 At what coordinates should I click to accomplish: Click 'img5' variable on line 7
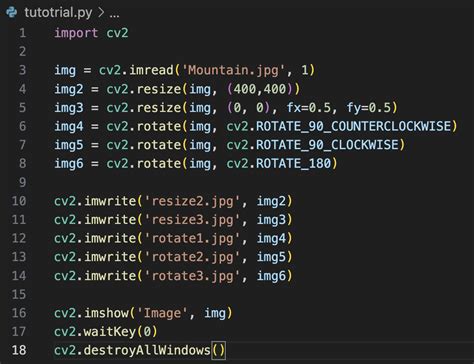click(69, 145)
